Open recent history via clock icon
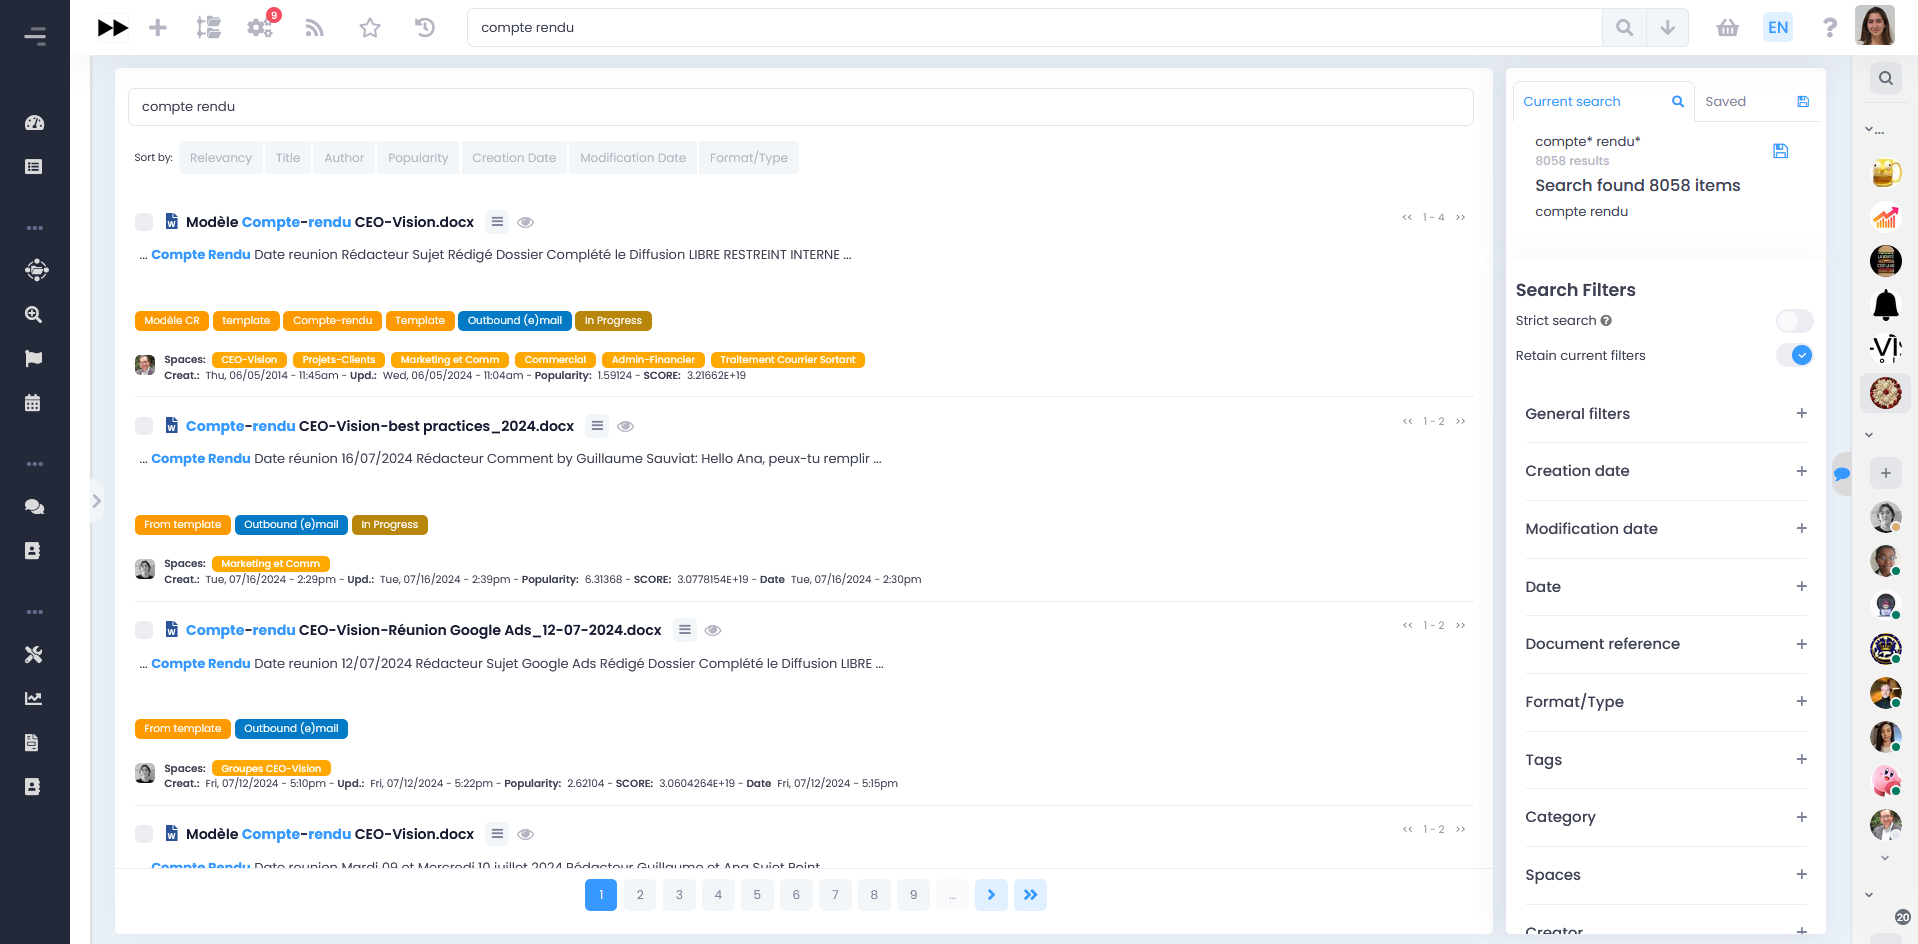Image resolution: width=1918 pixels, height=944 pixels. 424,27
